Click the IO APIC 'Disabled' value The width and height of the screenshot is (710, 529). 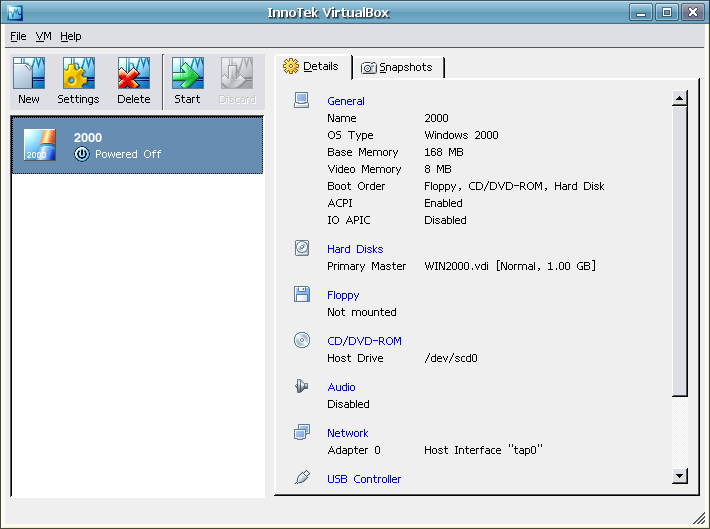(445, 220)
